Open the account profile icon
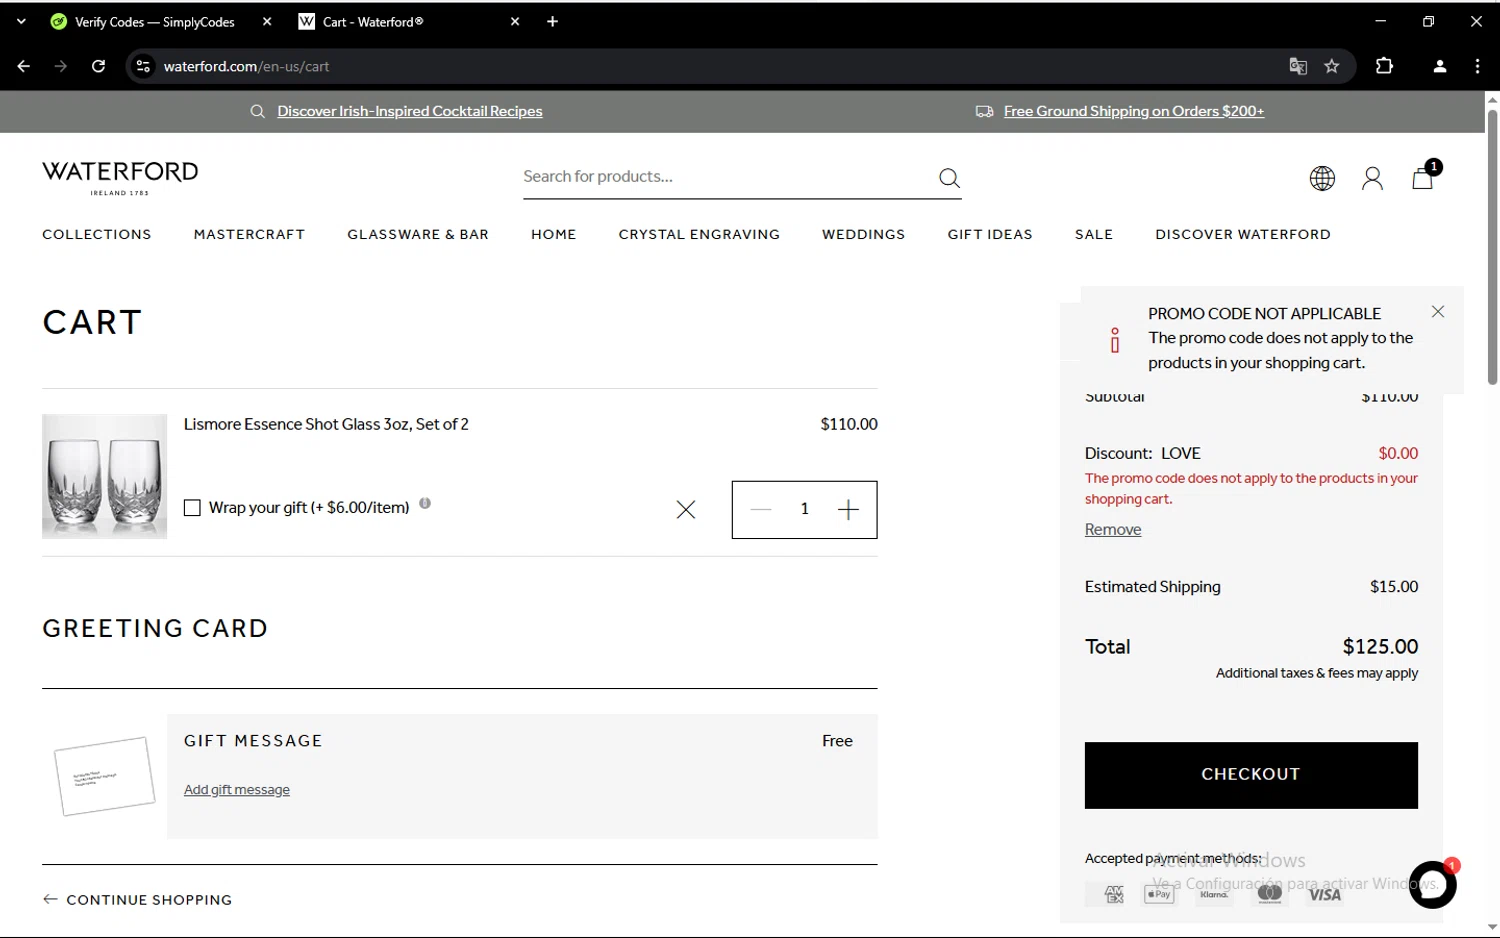The height and width of the screenshot is (938, 1500). click(1372, 178)
